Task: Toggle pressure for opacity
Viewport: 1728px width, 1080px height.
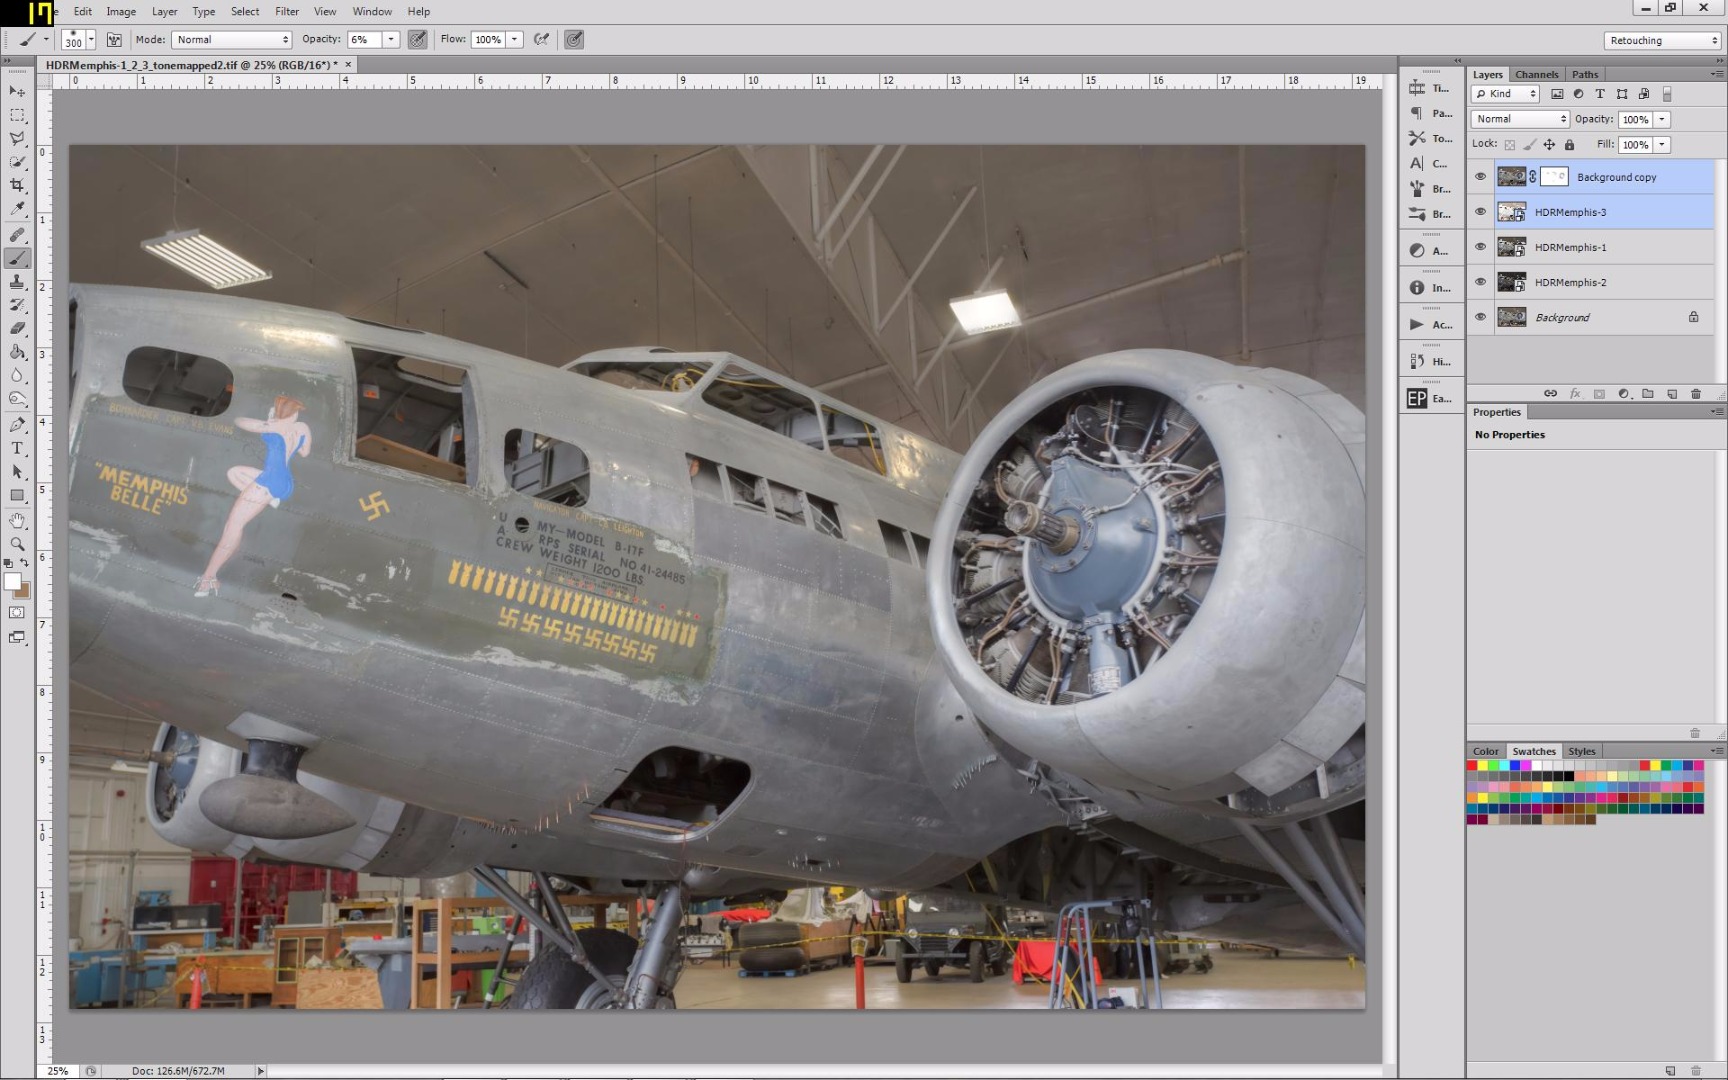Action: tap(417, 40)
